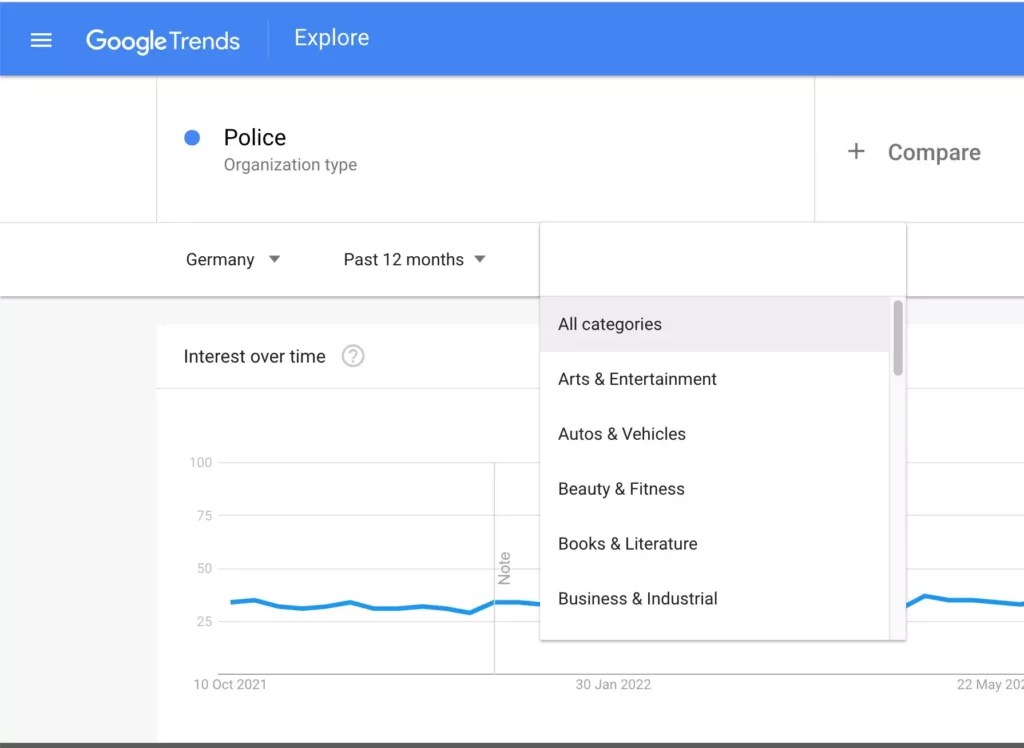The height and width of the screenshot is (748, 1024).
Task: Click the Google Trends logo
Action: pyautogui.click(x=162, y=41)
